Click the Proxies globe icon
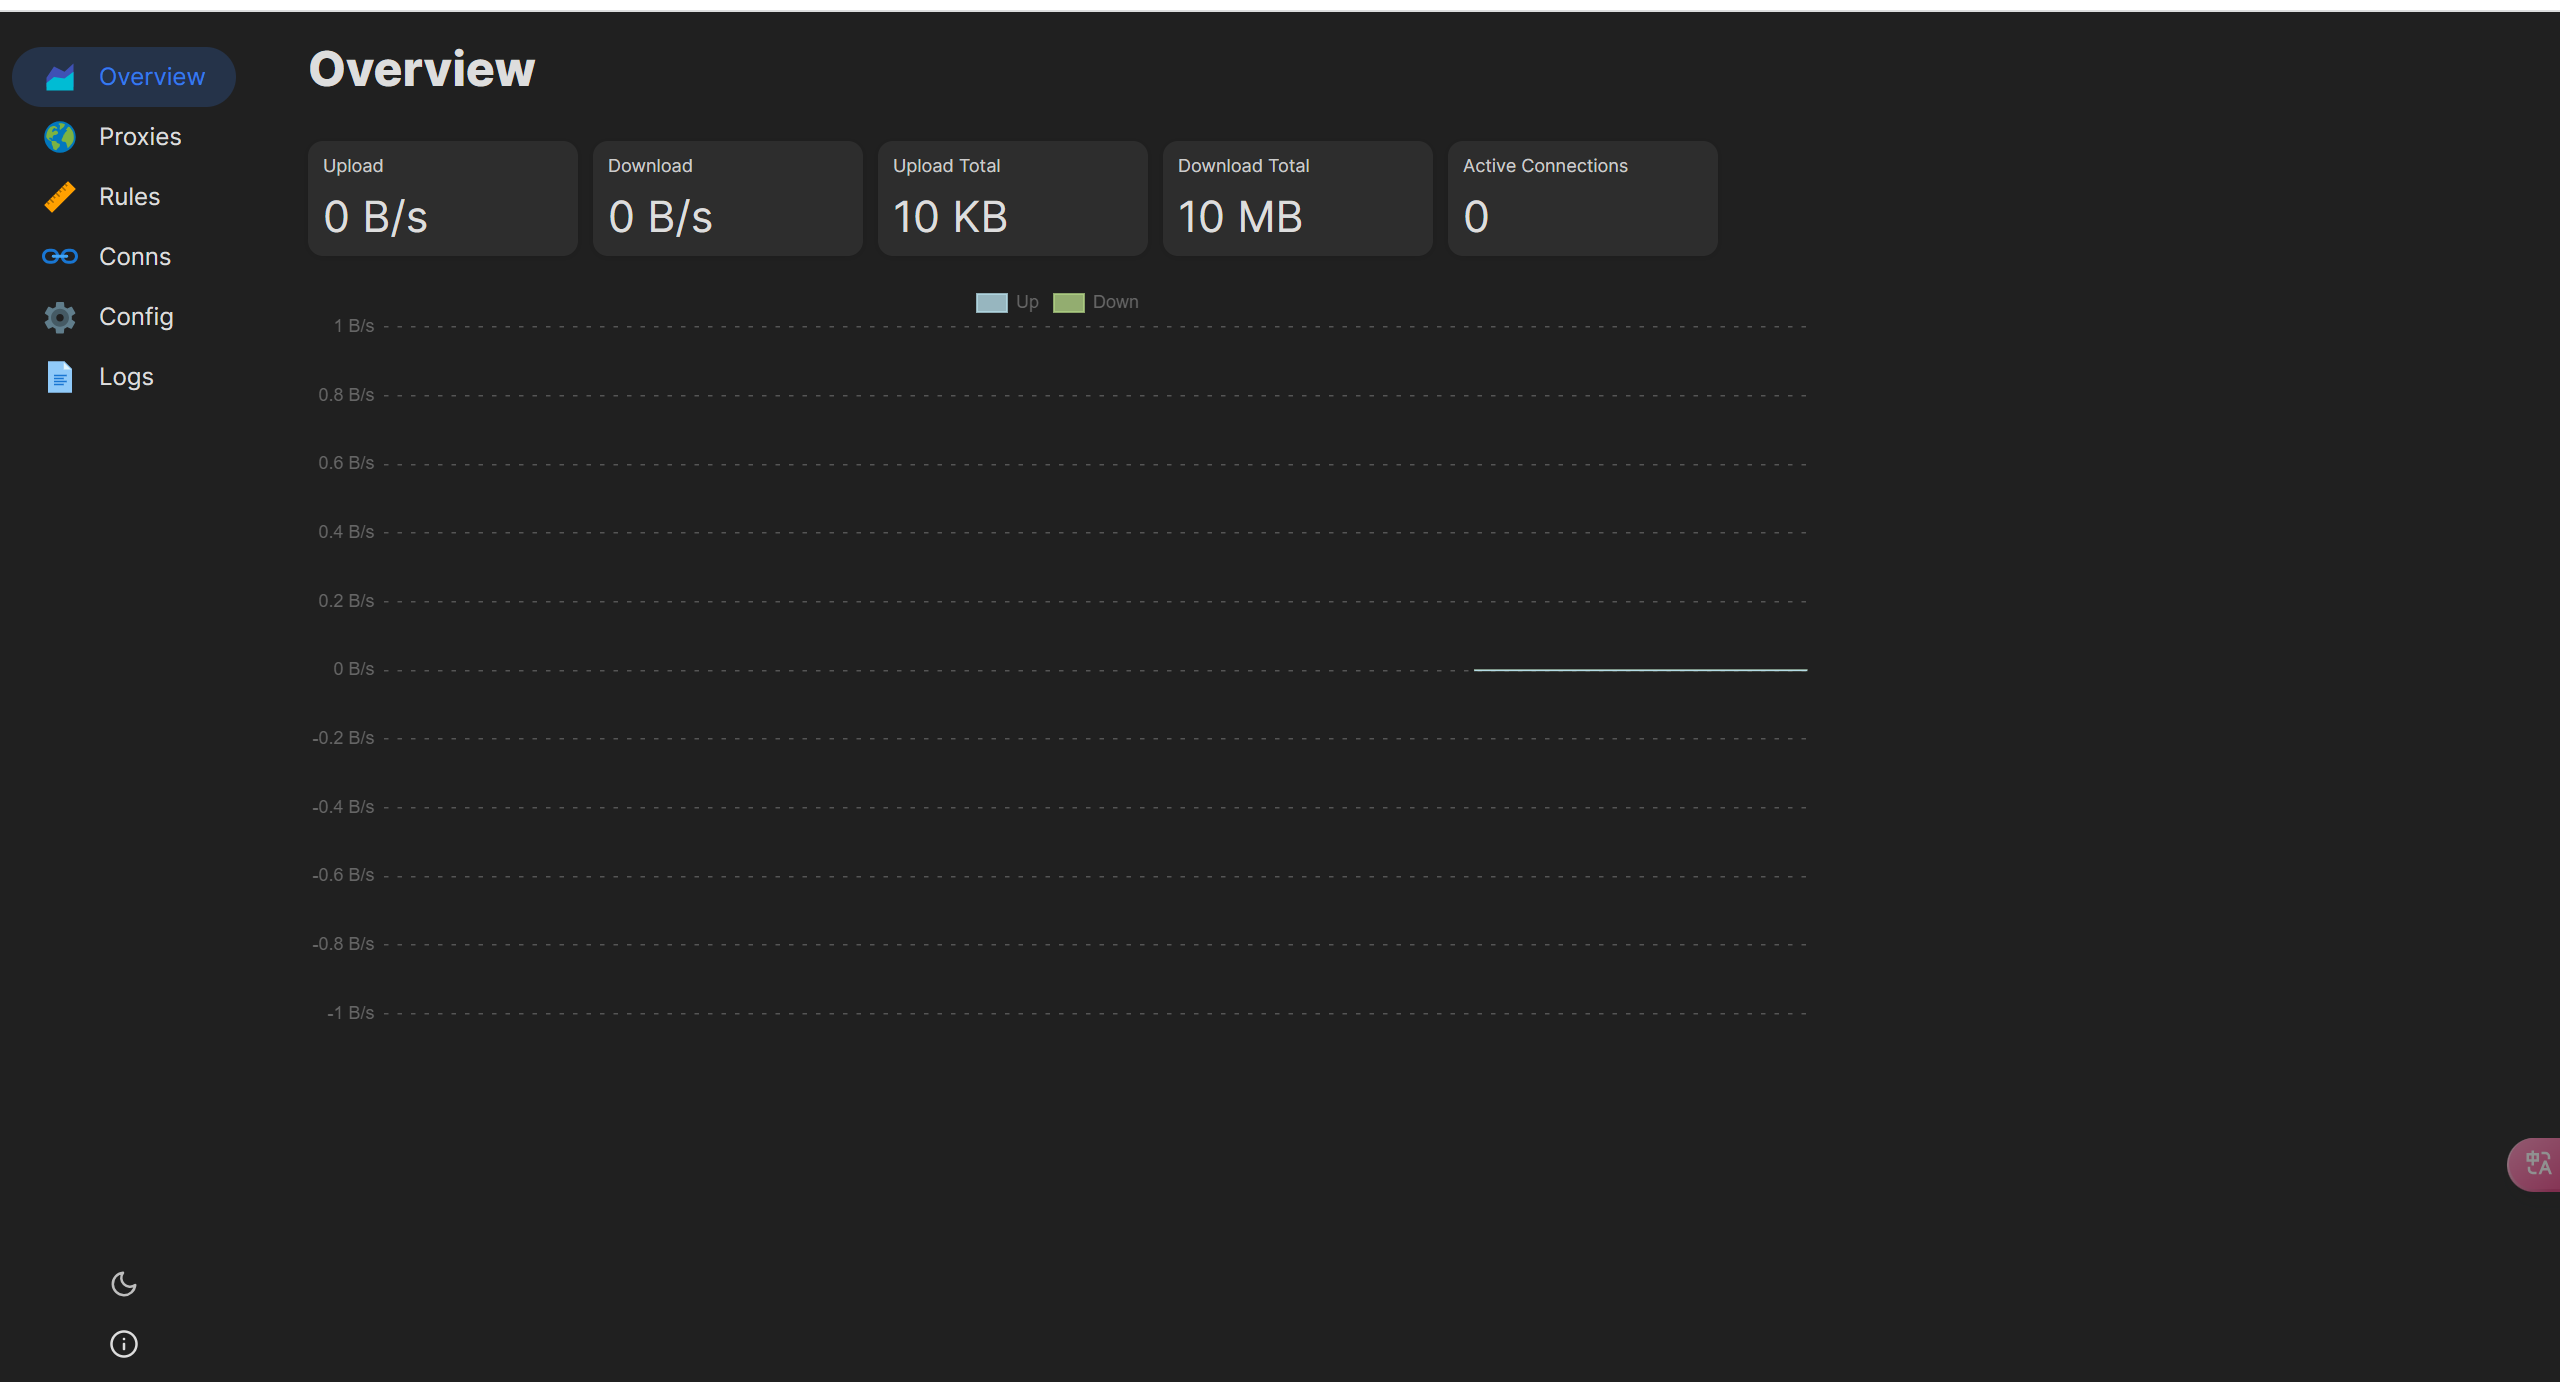Image resolution: width=2560 pixels, height=1382 pixels. click(60, 137)
